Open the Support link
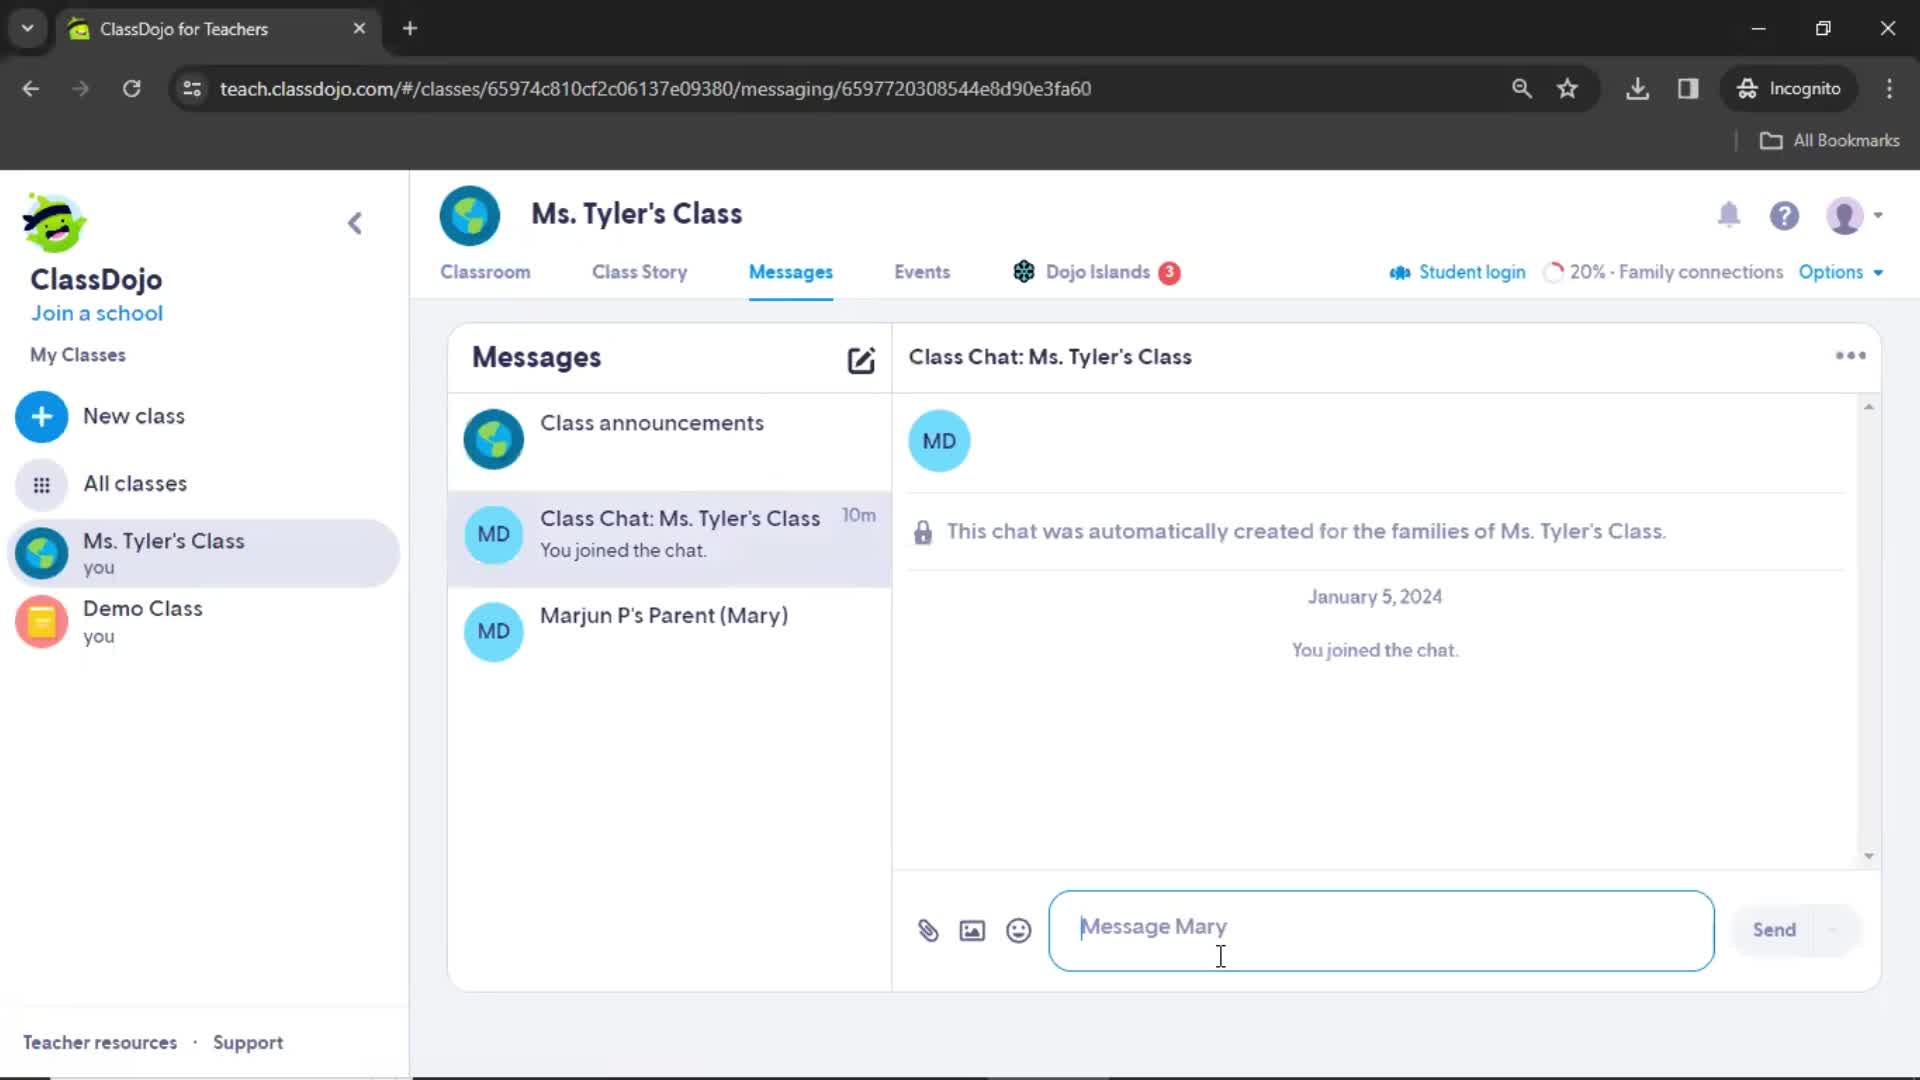 coord(248,1043)
